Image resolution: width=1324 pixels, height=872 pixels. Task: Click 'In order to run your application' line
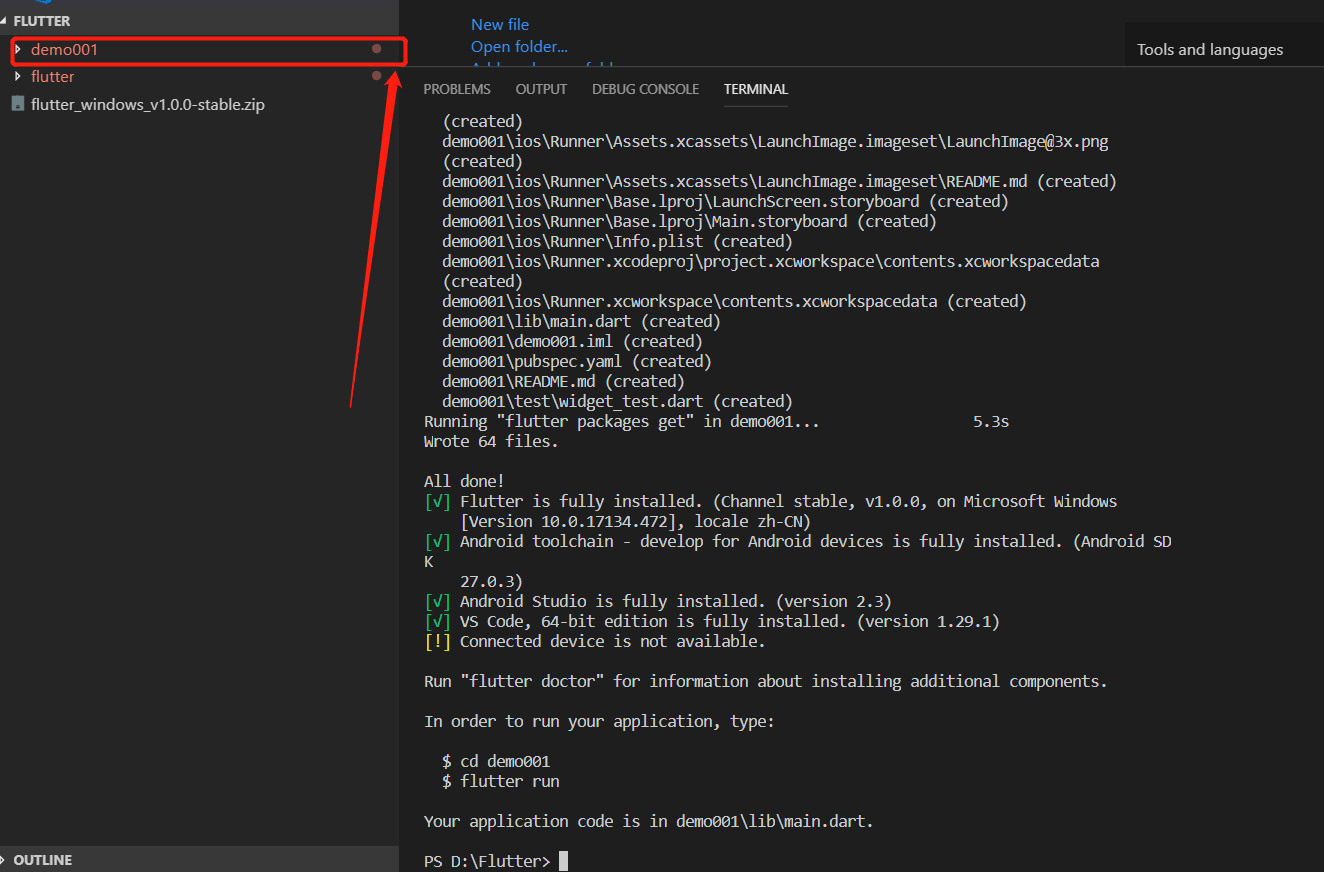pyautogui.click(x=599, y=721)
